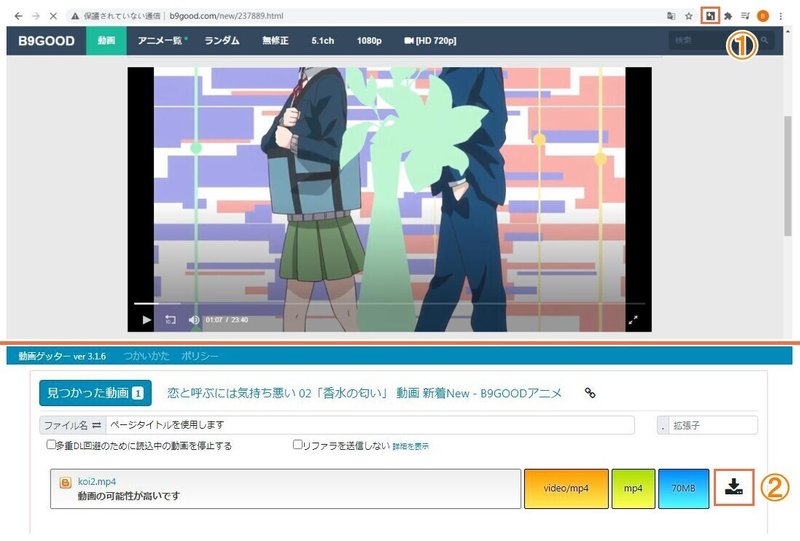
Task: Open the media control playlist icon
Action: pos(745,16)
